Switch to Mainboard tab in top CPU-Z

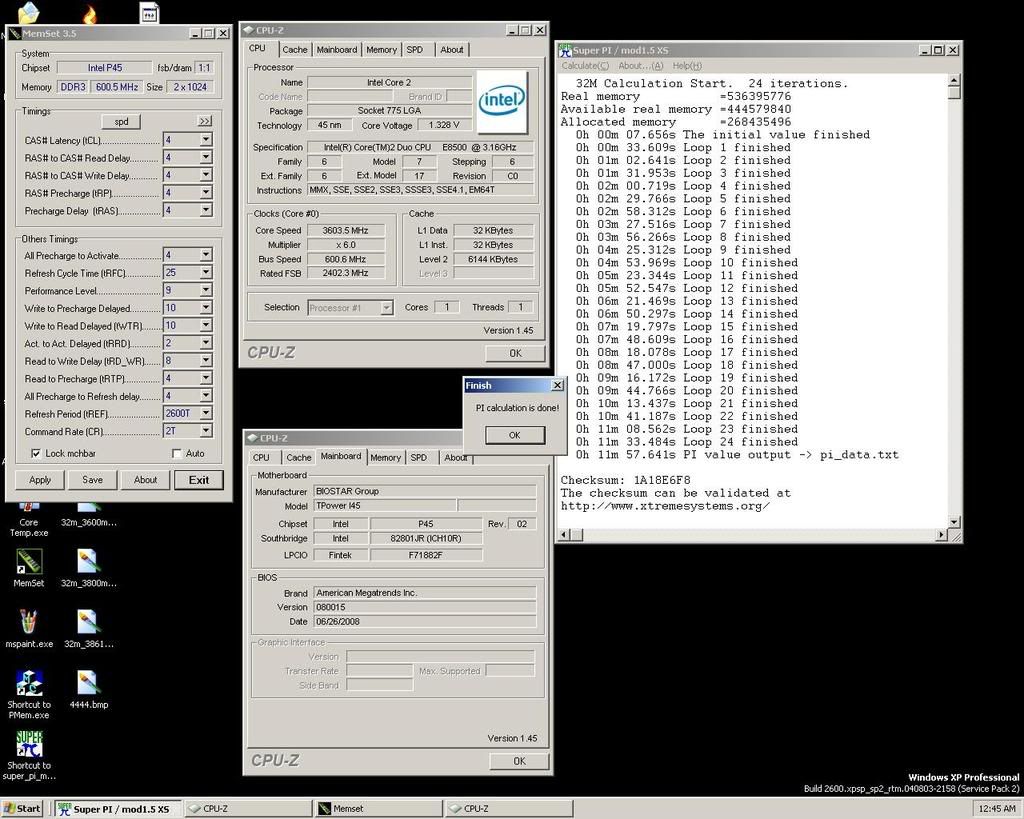[337, 50]
